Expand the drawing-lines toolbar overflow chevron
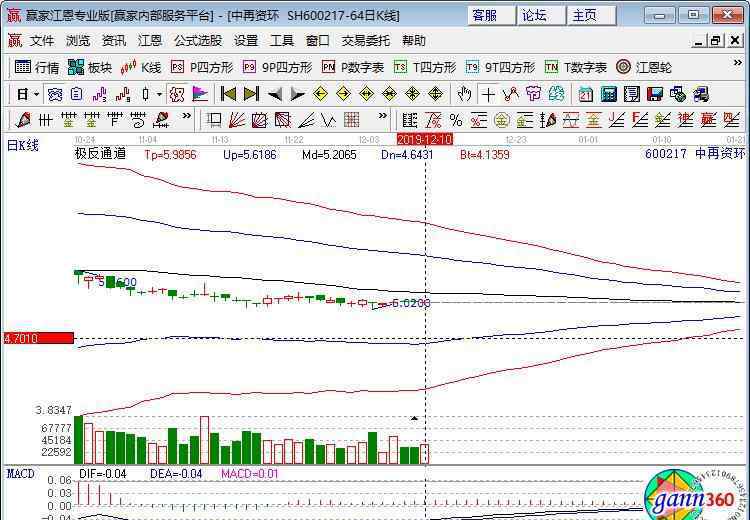750x520 pixels. click(187, 115)
